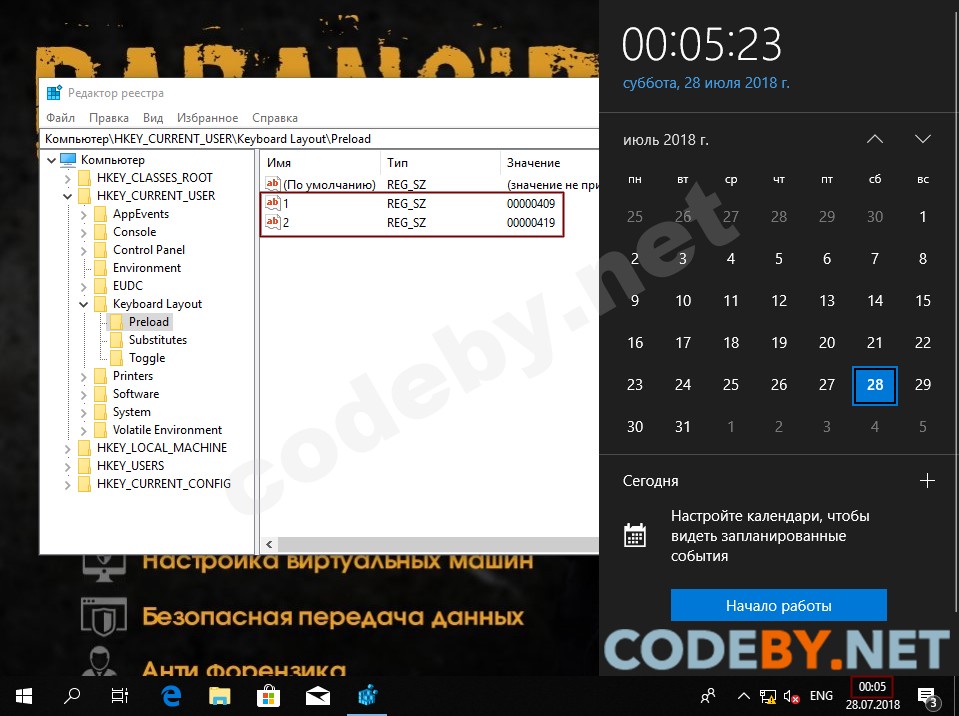The width and height of the screenshot is (959, 716).
Task: Go to next month in calendar
Action: (x=923, y=139)
